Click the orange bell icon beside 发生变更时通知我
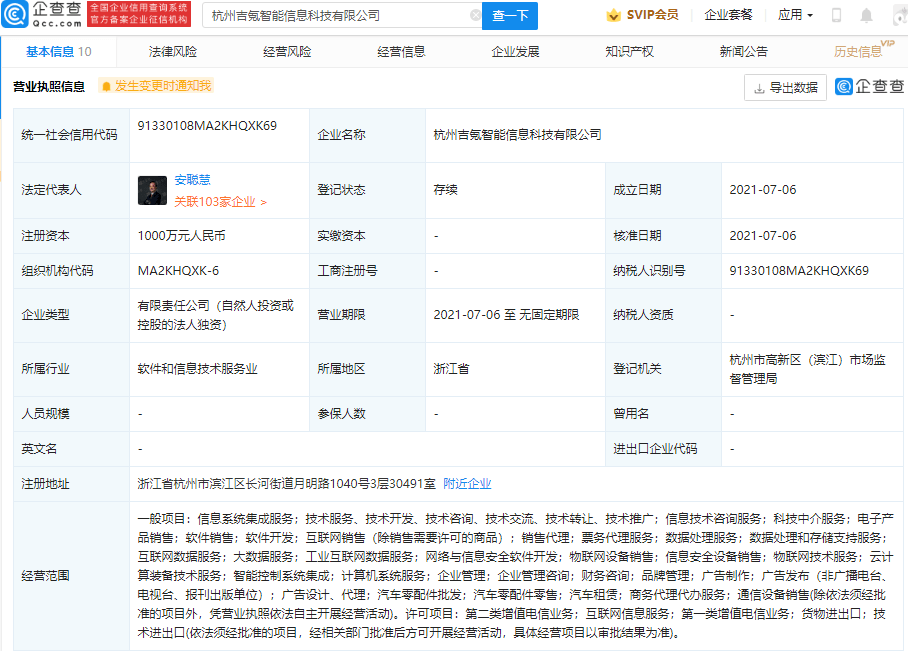 pos(105,87)
